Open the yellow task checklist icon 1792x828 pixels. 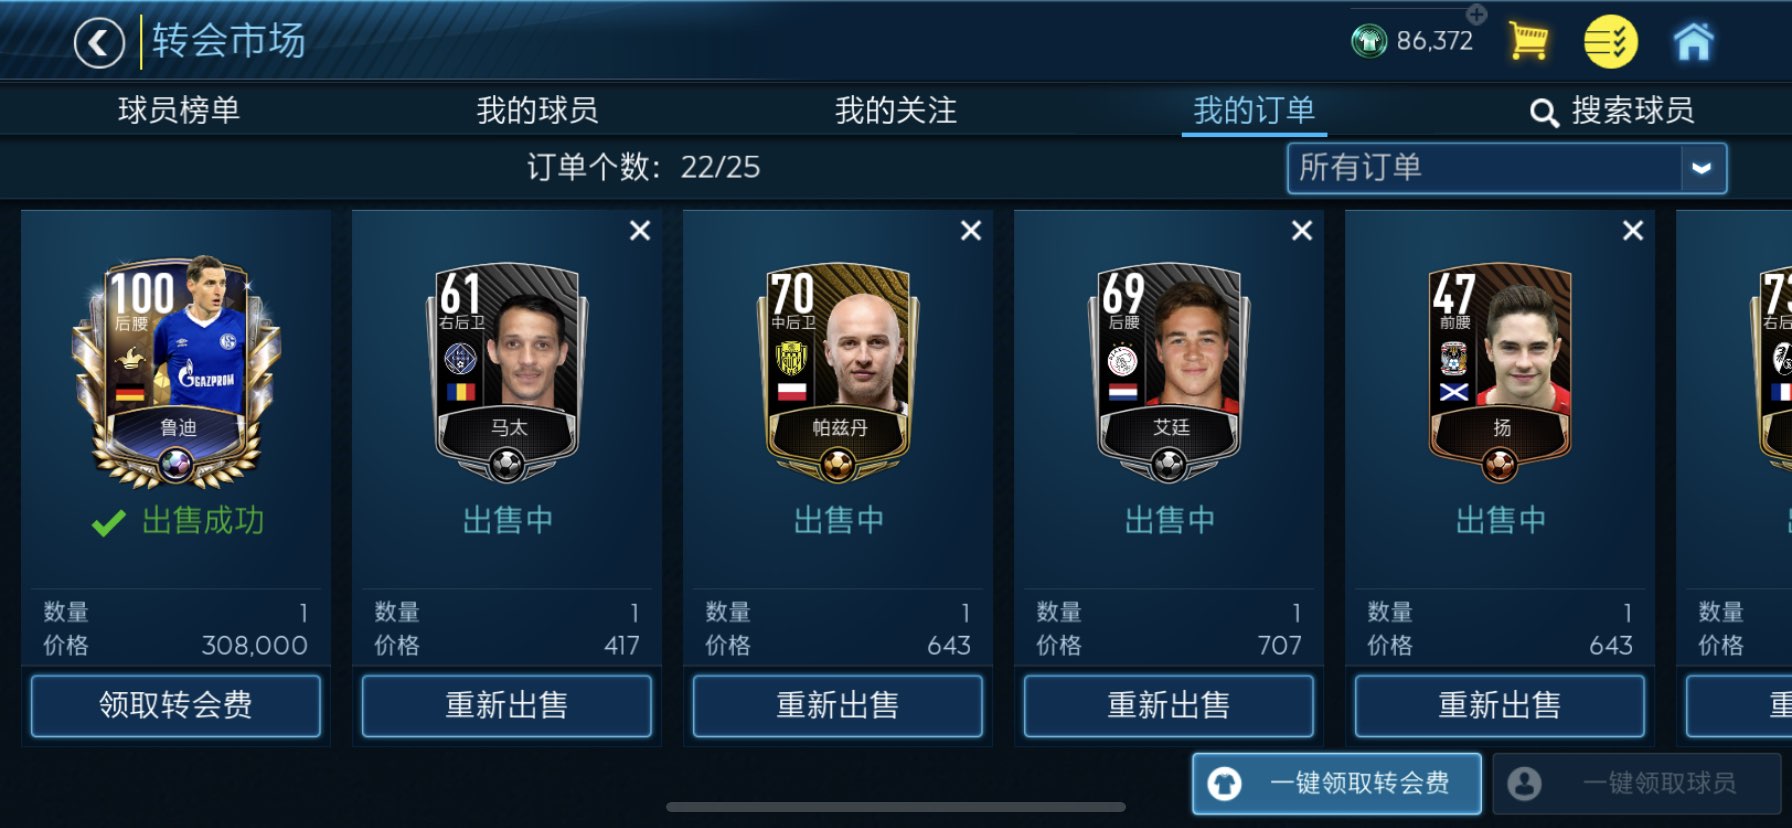(x=1610, y=42)
